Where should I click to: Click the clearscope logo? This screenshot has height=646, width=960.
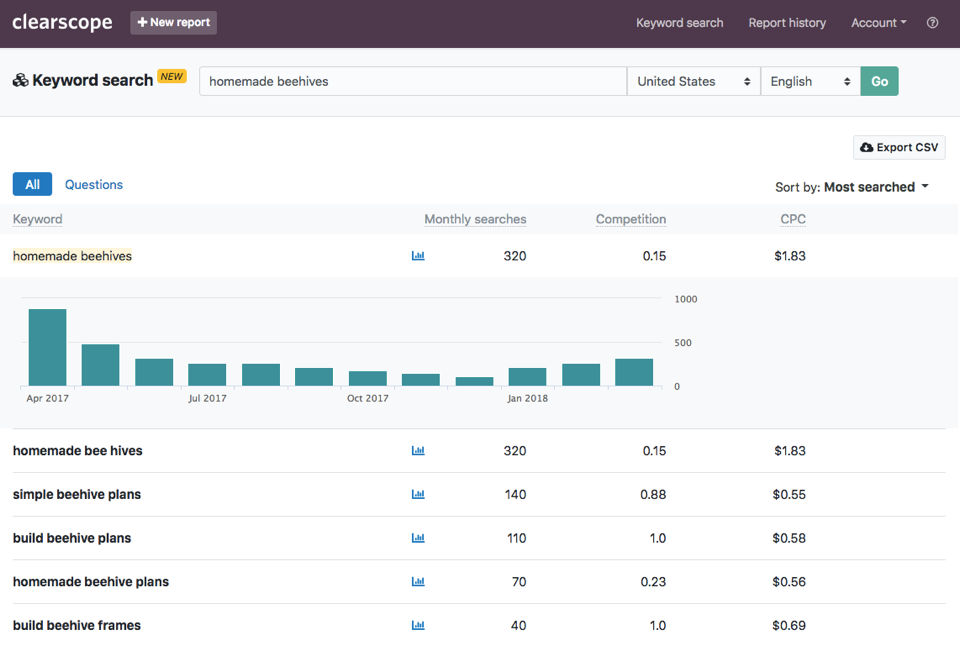click(x=62, y=23)
